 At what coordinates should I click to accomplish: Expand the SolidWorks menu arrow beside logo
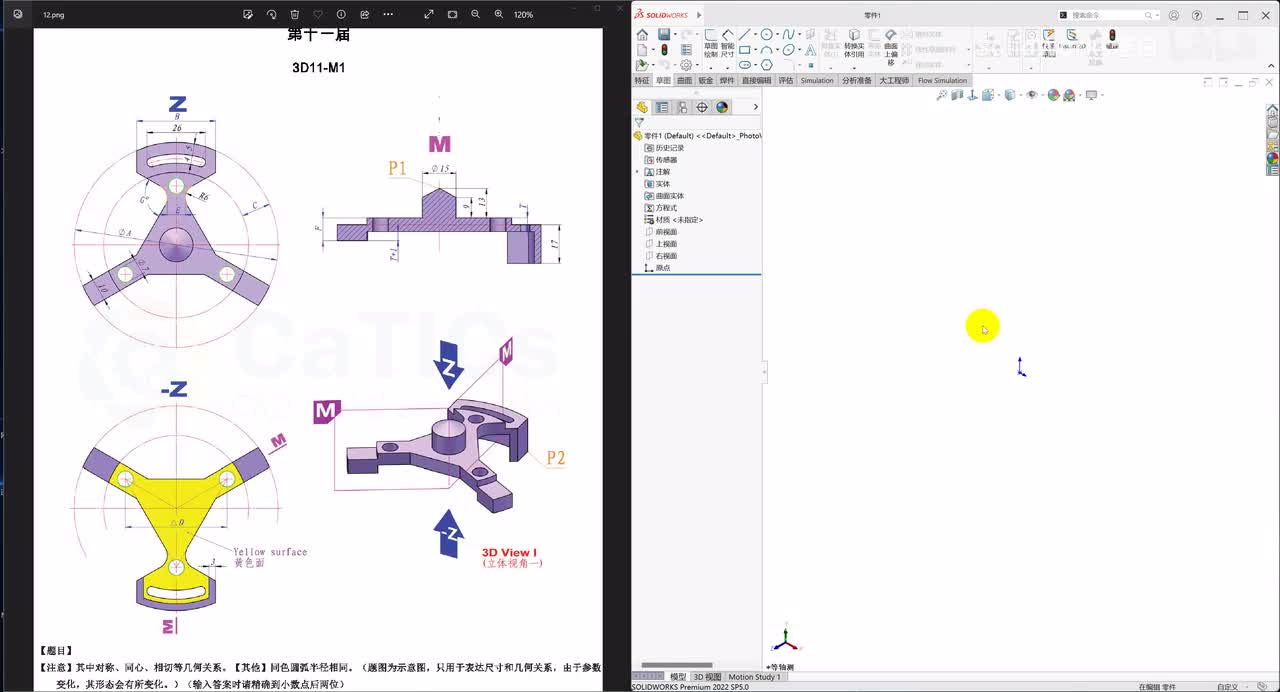(698, 16)
